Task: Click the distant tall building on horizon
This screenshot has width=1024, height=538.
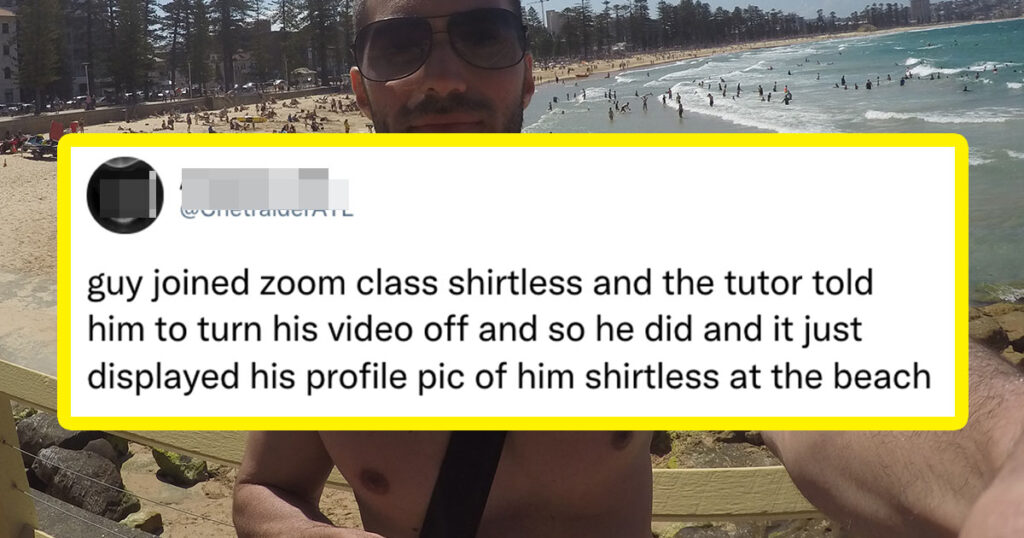Action: click(x=921, y=10)
